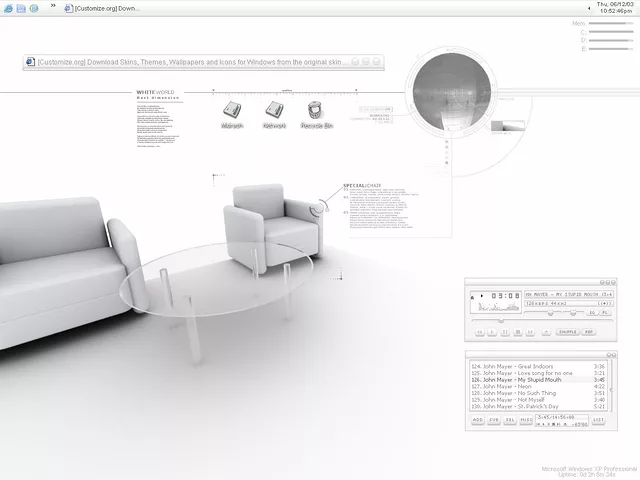Viewport: 640px width, 480px height.
Task: Skip to next track in Winamp
Action: (x=531, y=332)
